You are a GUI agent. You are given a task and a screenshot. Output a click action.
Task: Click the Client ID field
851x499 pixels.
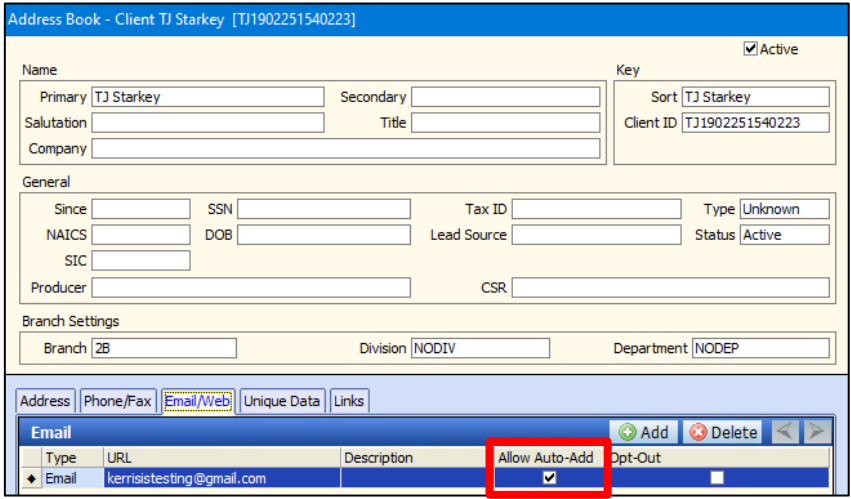[755, 123]
